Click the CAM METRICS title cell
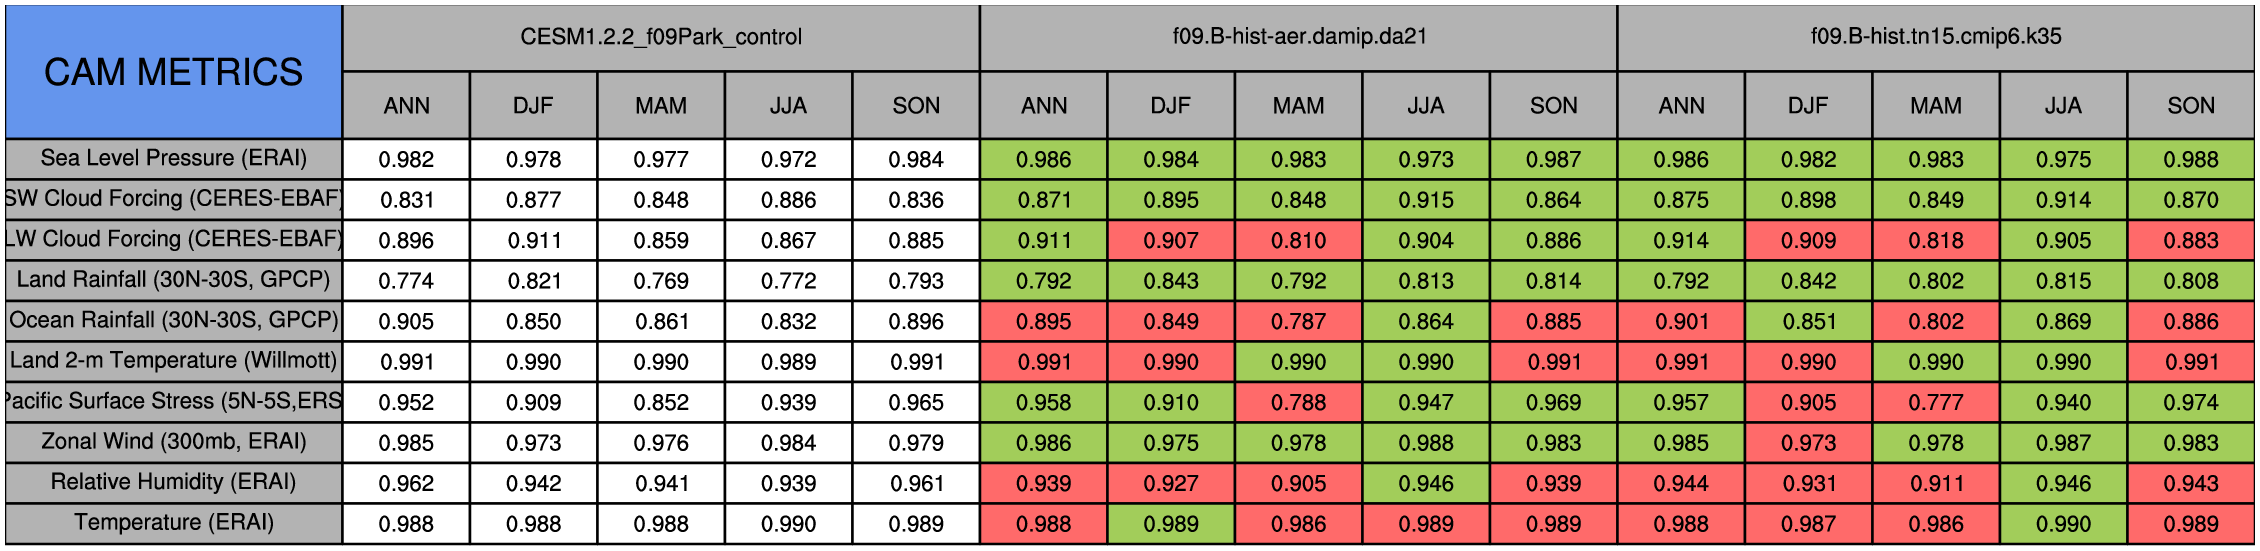The width and height of the screenshot is (2260, 551). point(173,72)
